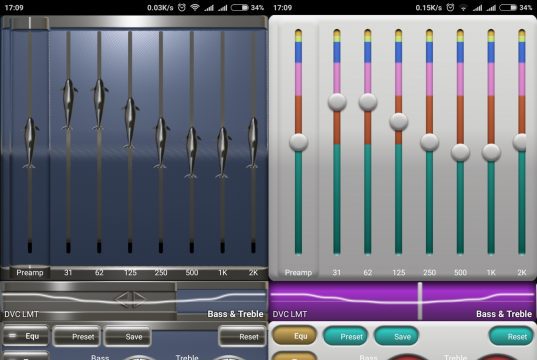This screenshot has width=537, height=360.
Task: Toggle the gold Equ button in white skin
Action: (295, 335)
